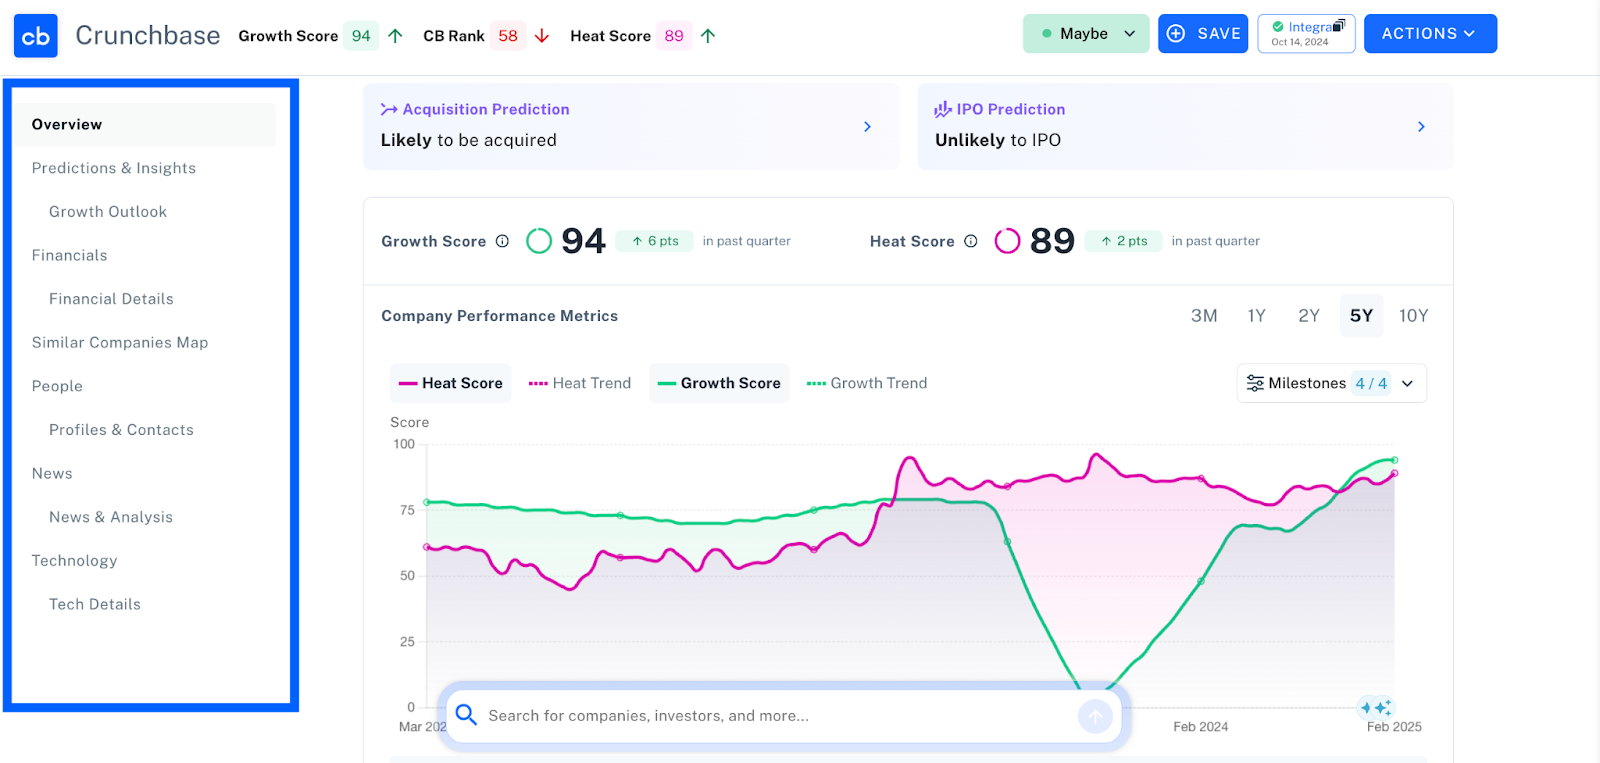Click the plus icon on SAVE button
The width and height of the screenshot is (1600, 763).
point(1177,34)
